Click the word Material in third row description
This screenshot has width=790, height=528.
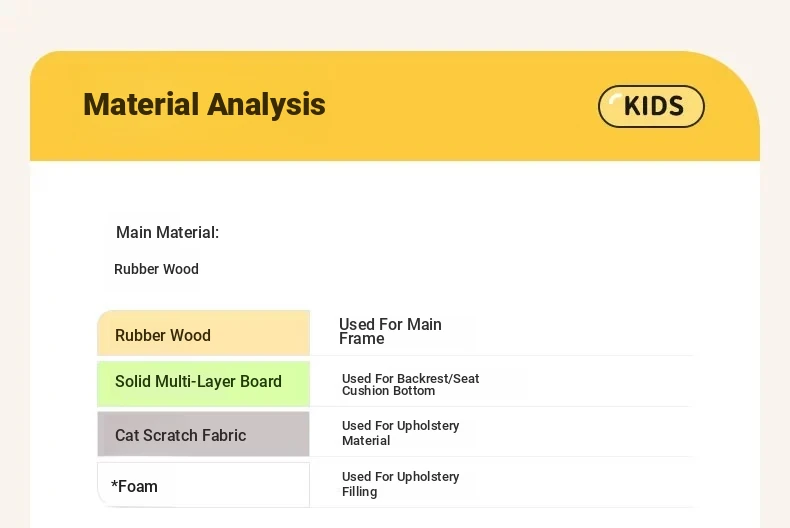tap(366, 441)
